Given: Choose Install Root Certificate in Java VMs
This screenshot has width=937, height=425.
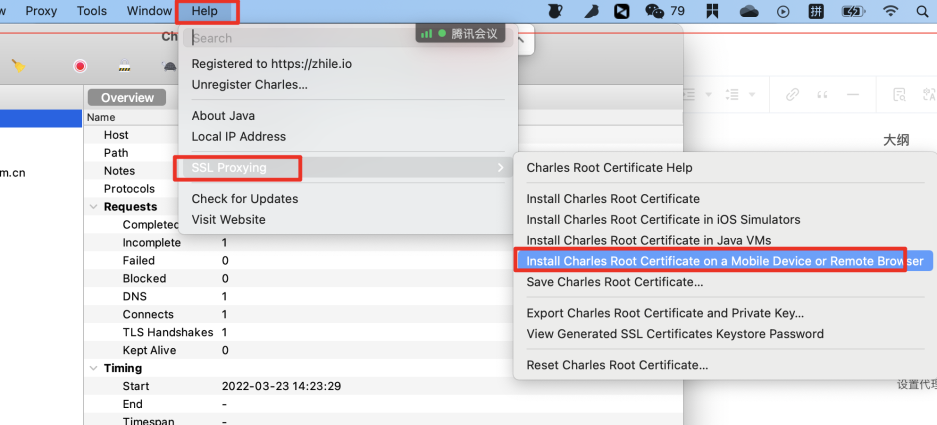Looking at the screenshot, I should [725, 241].
